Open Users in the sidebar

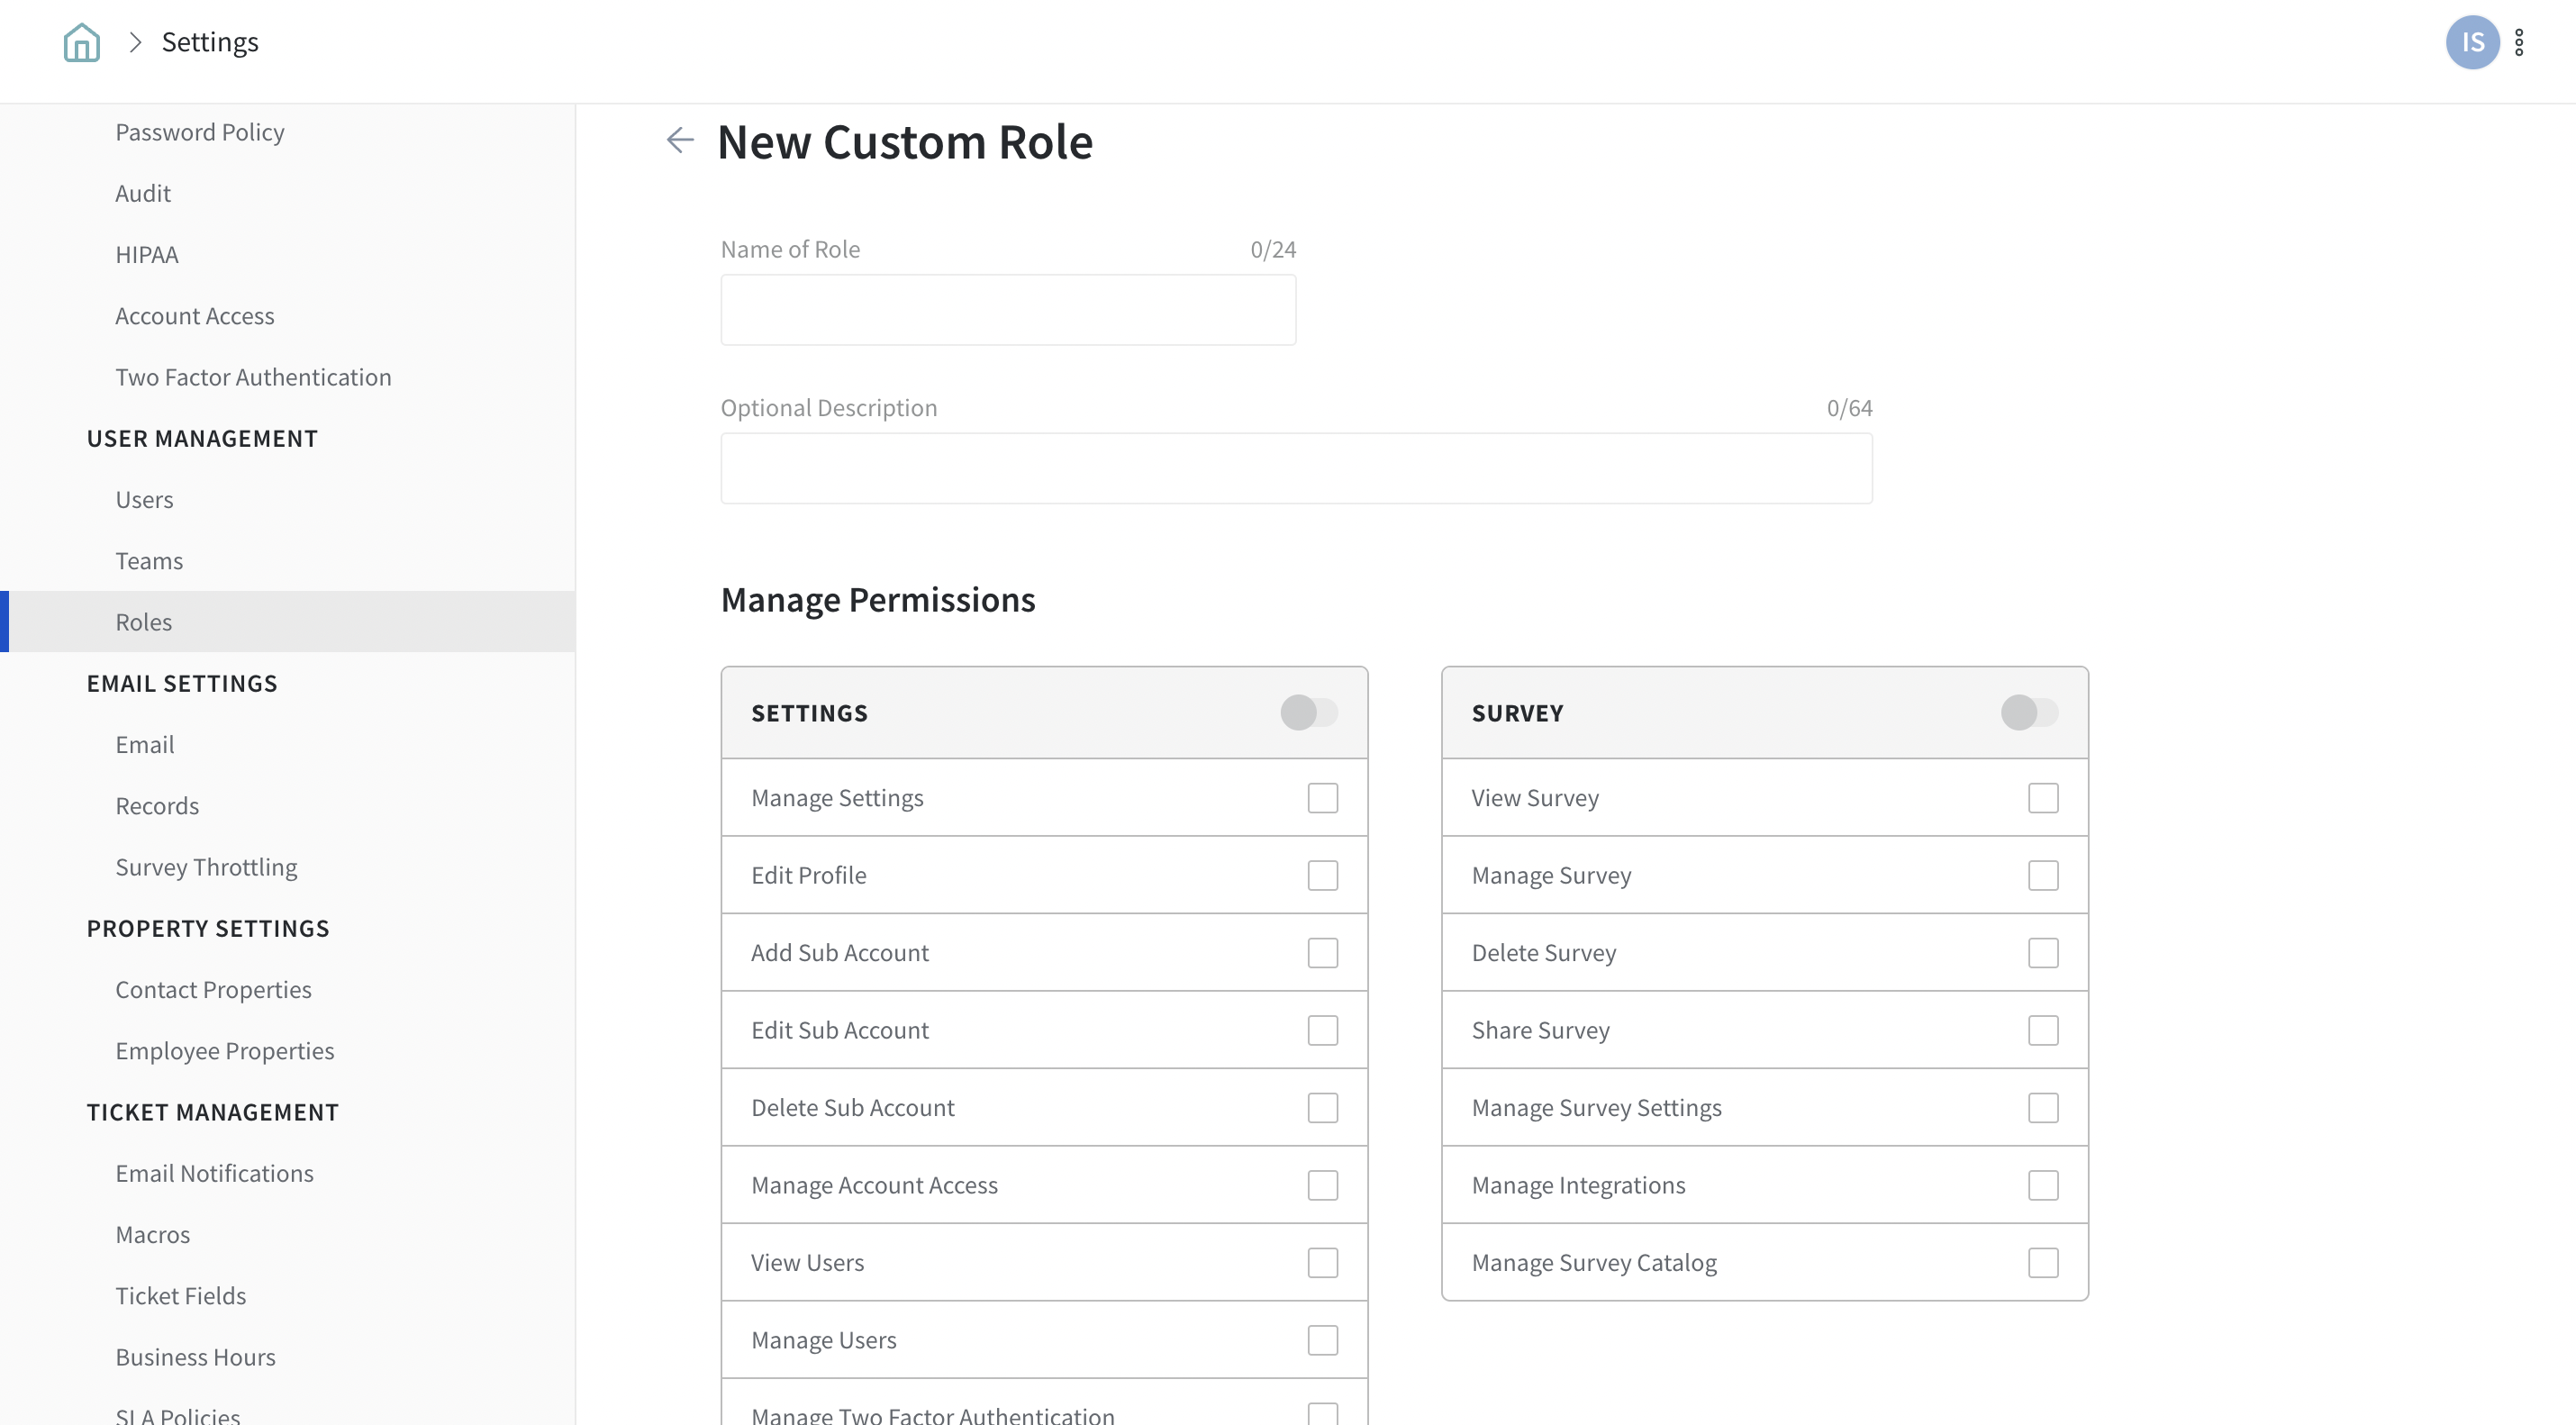144,500
